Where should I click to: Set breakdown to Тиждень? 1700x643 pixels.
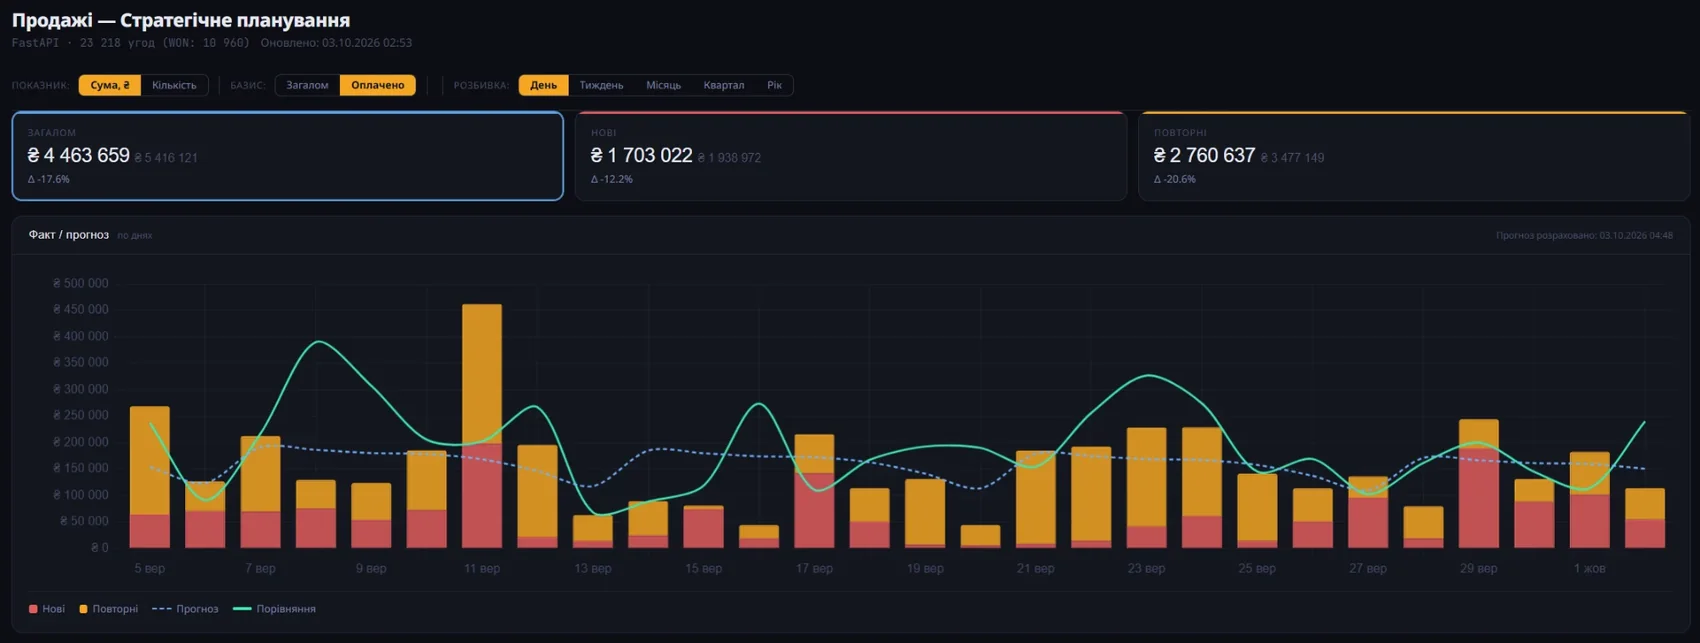click(x=601, y=85)
